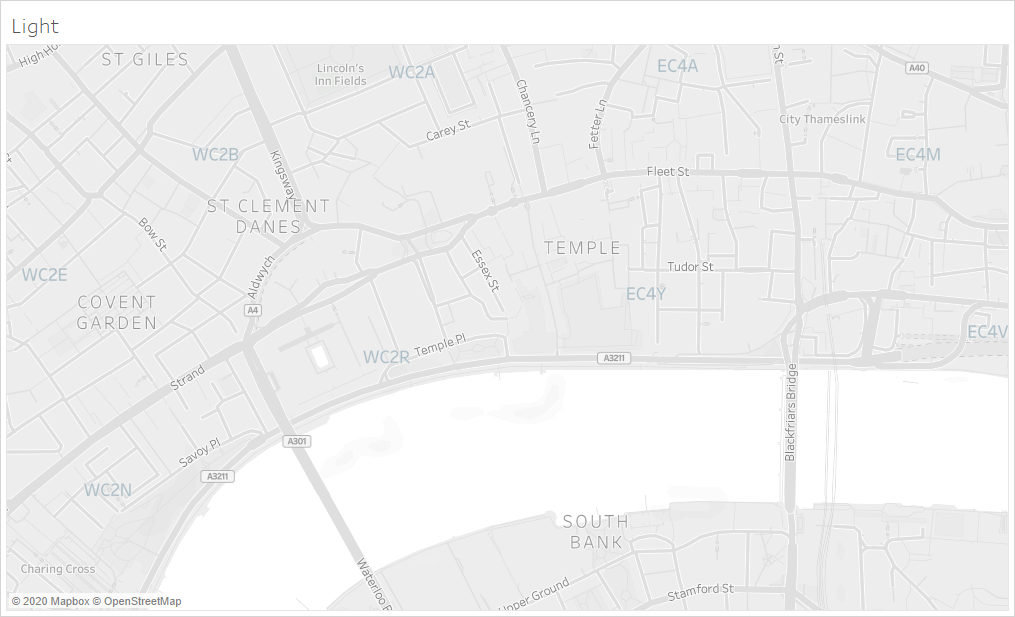Viewport: 1015px width, 617px height.
Task: Click the Charing Cross station label
Action: (x=58, y=569)
